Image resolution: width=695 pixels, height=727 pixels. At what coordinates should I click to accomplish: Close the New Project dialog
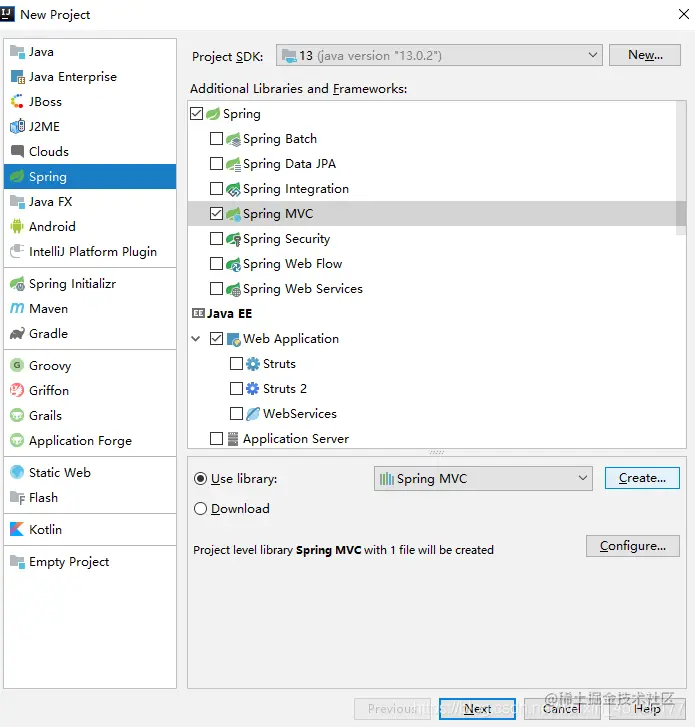683,14
